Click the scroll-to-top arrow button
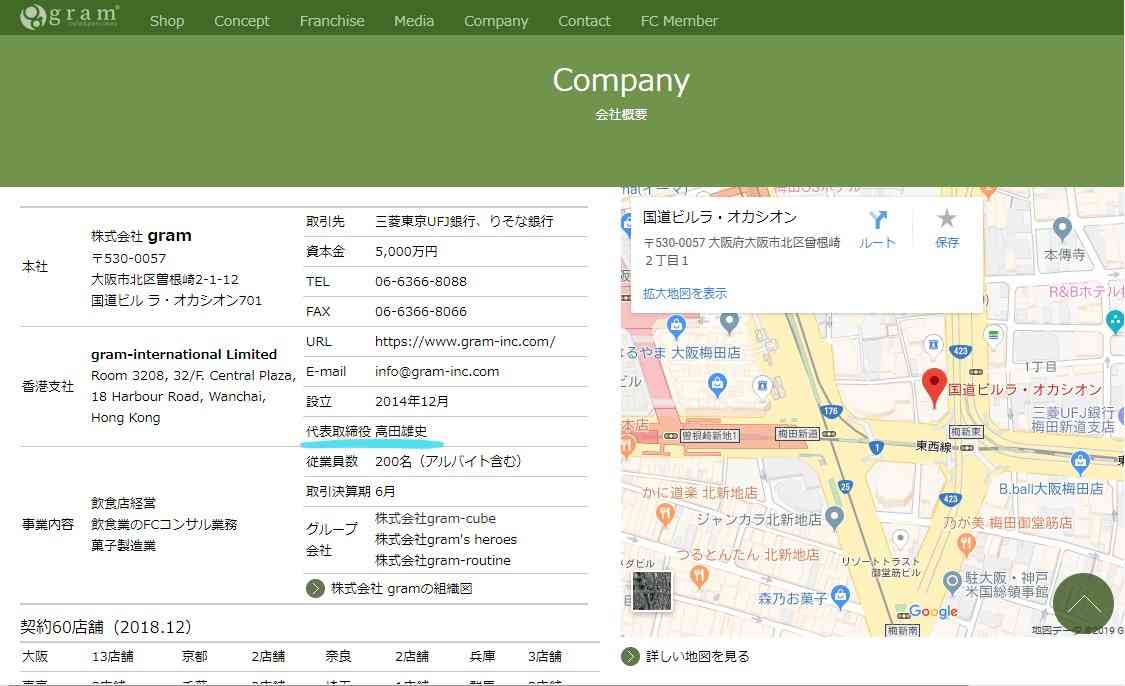The height and width of the screenshot is (686, 1125). pyautogui.click(x=1083, y=603)
